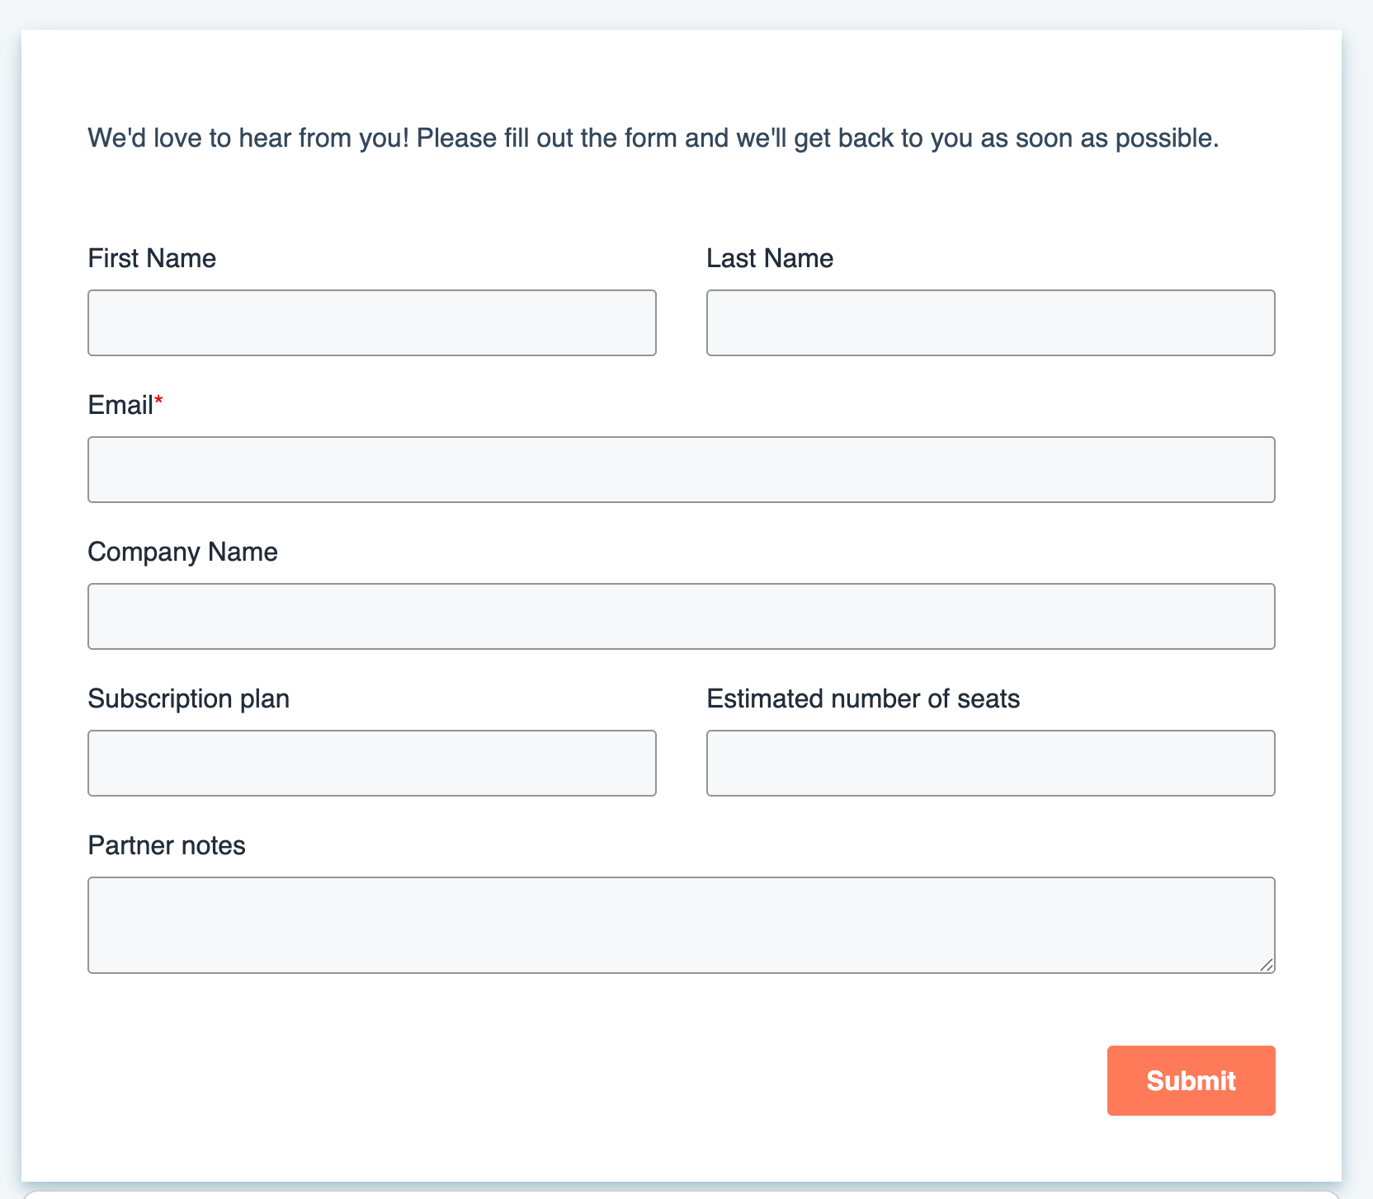Click the "First Name" label text

tap(152, 259)
